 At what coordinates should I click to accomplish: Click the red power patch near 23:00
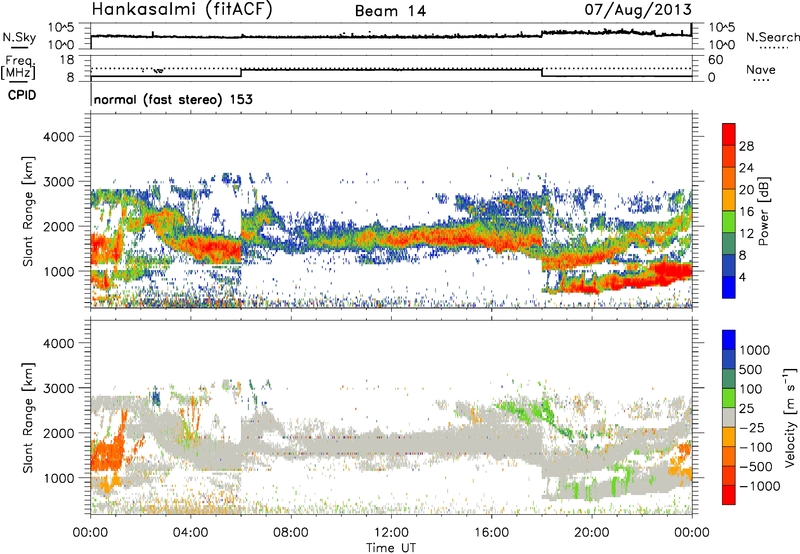tap(668, 271)
